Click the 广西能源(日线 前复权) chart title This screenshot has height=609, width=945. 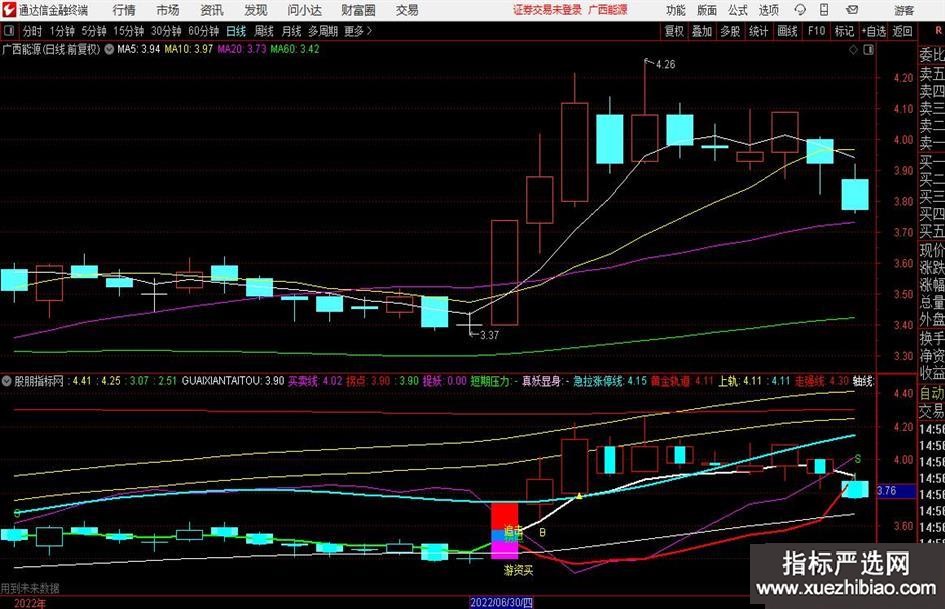(51, 49)
